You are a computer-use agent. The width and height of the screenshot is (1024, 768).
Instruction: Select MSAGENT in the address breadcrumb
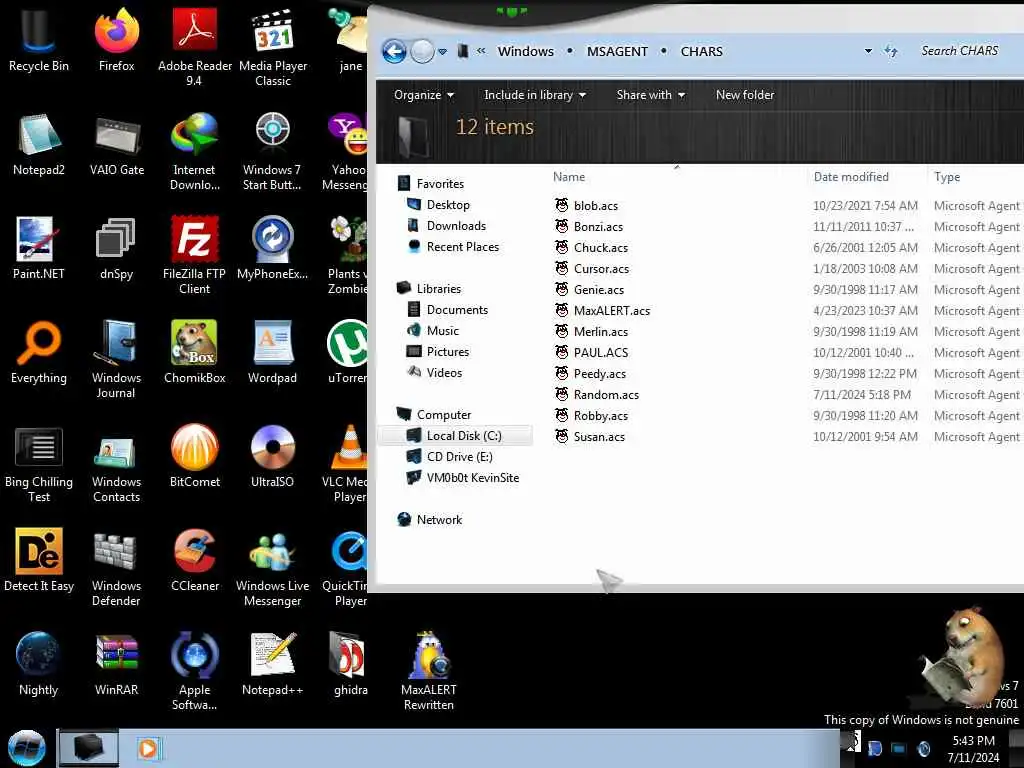pos(617,51)
